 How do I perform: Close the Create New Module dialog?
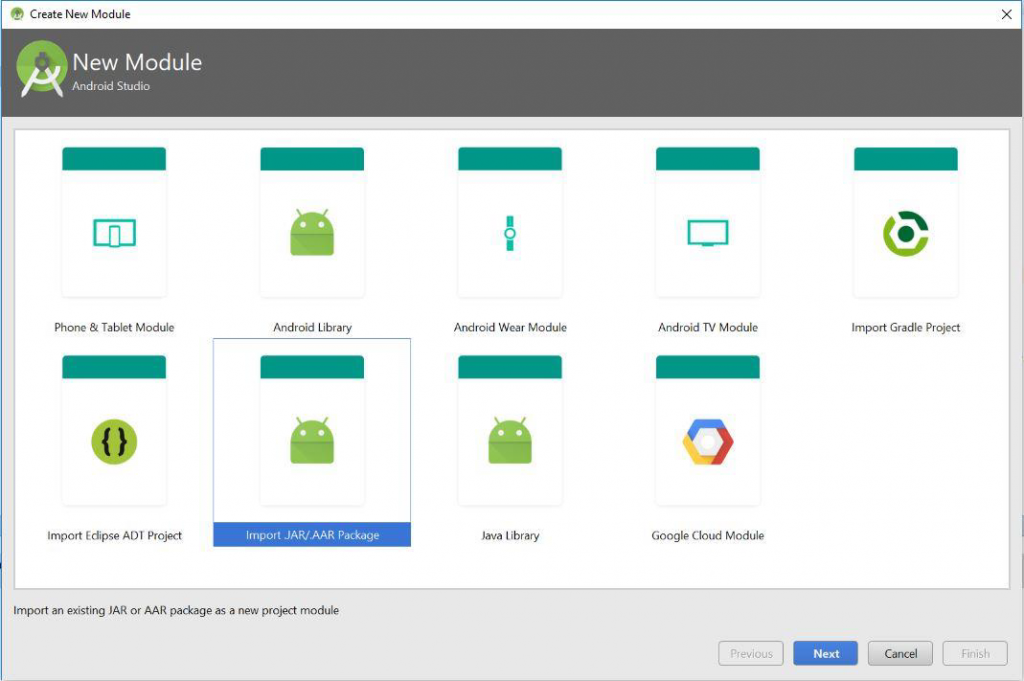[x=1006, y=14]
